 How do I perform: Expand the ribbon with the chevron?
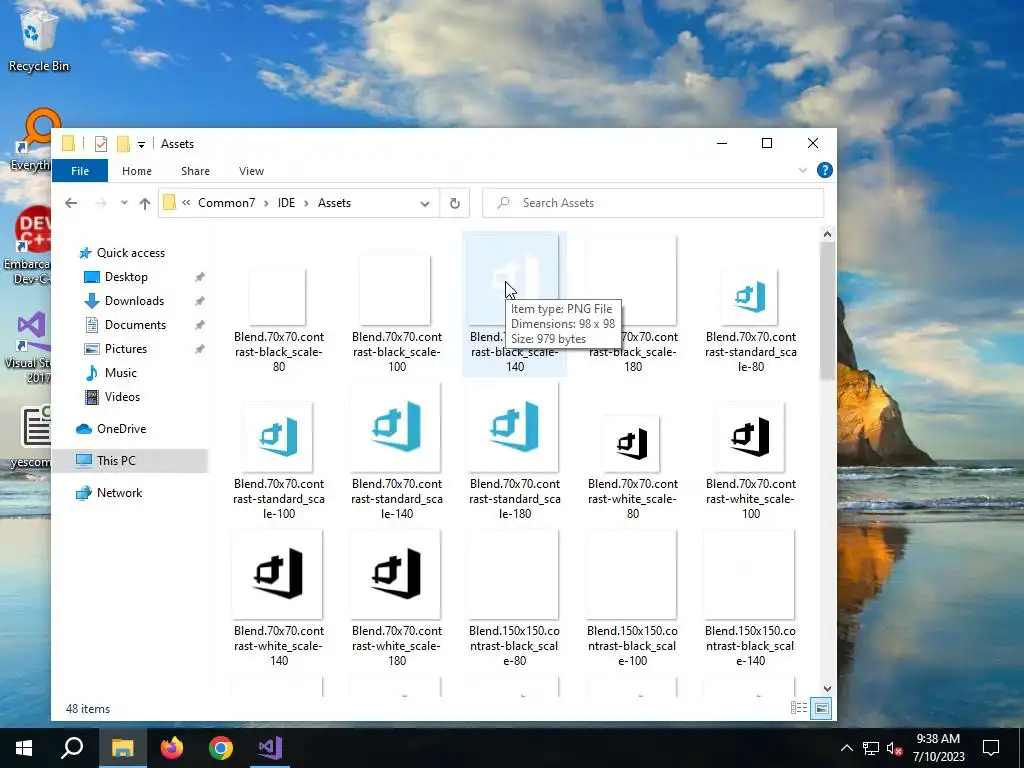(803, 170)
